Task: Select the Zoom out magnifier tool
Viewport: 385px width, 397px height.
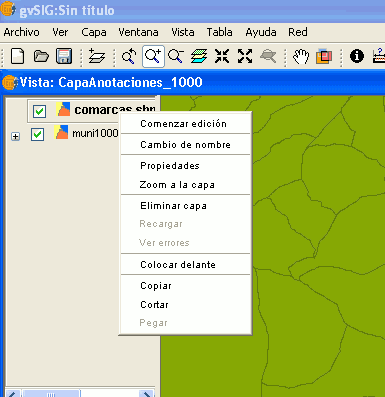Action: pyautogui.click(x=176, y=56)
